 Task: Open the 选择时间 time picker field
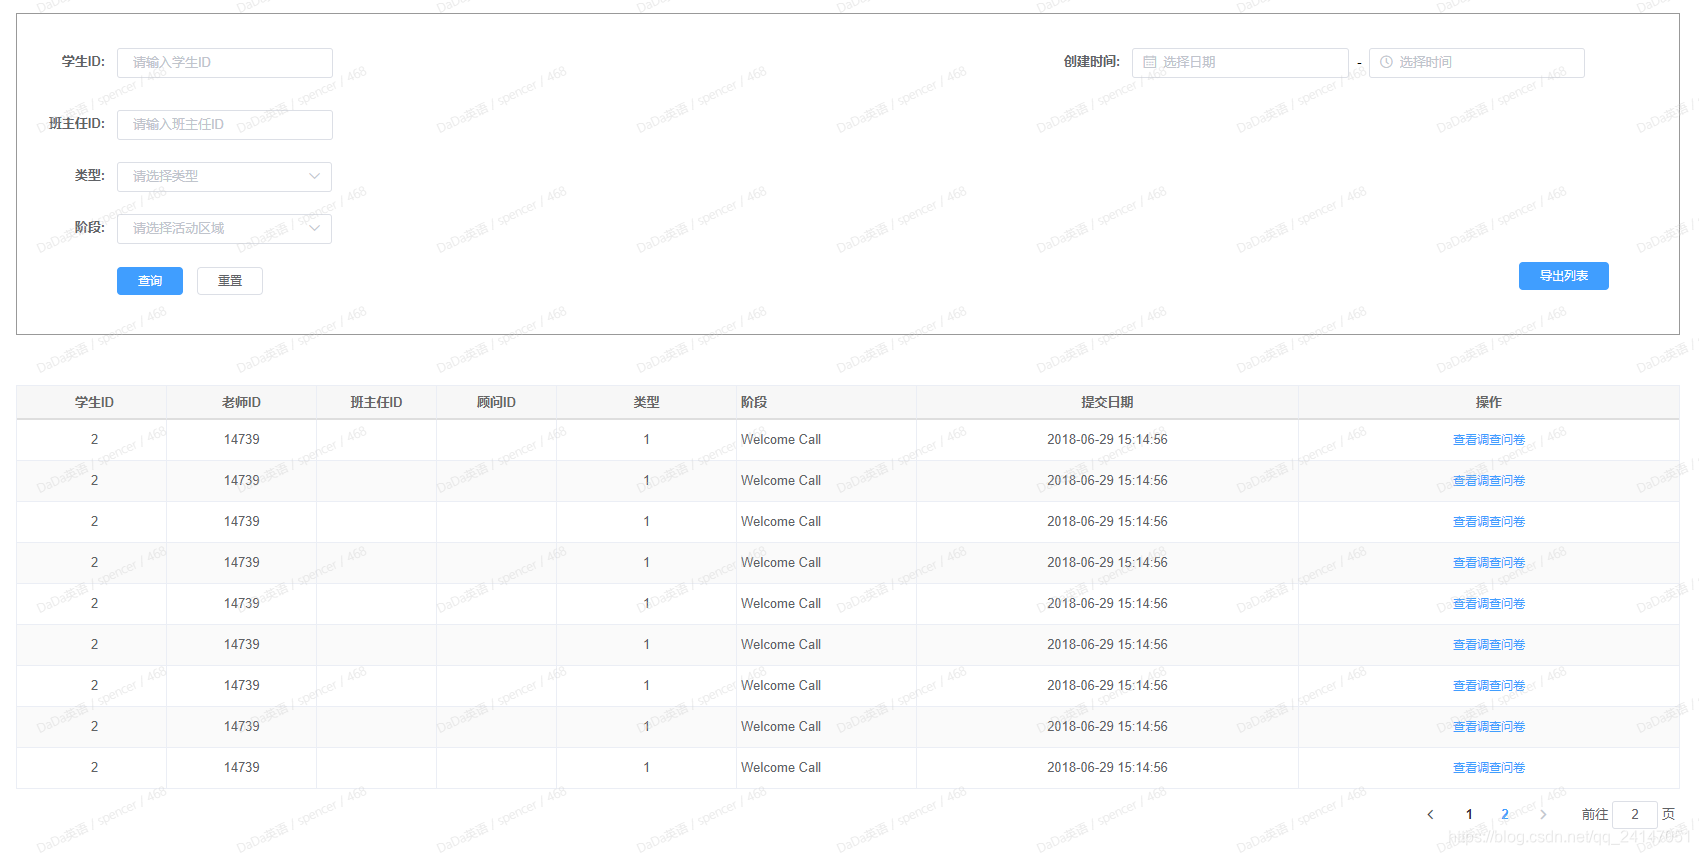click(x=1476, y=62)
